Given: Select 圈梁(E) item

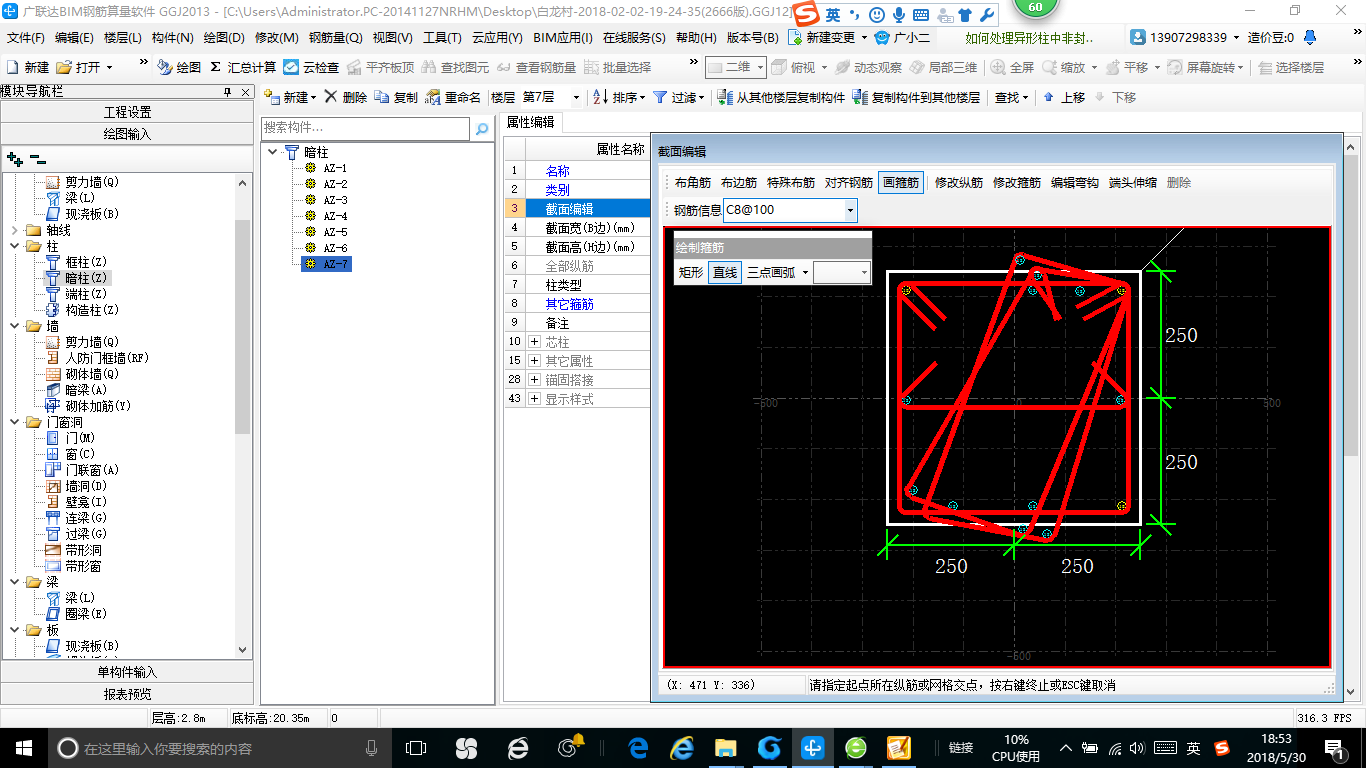Looking at the screenshot, I should pyautogui.click(x=77, y=614).
